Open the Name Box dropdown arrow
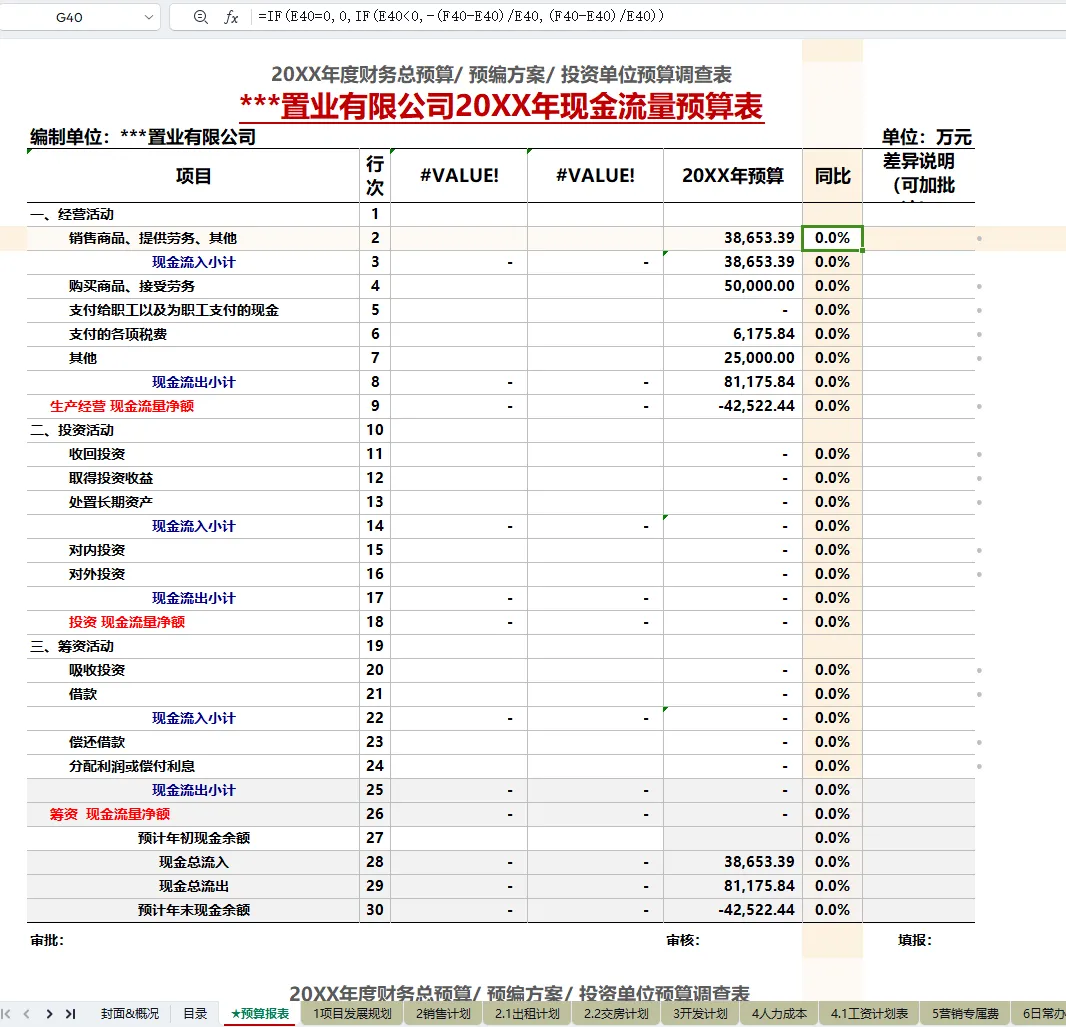This screenshot has height=1027, width=1066. (148, 17)
